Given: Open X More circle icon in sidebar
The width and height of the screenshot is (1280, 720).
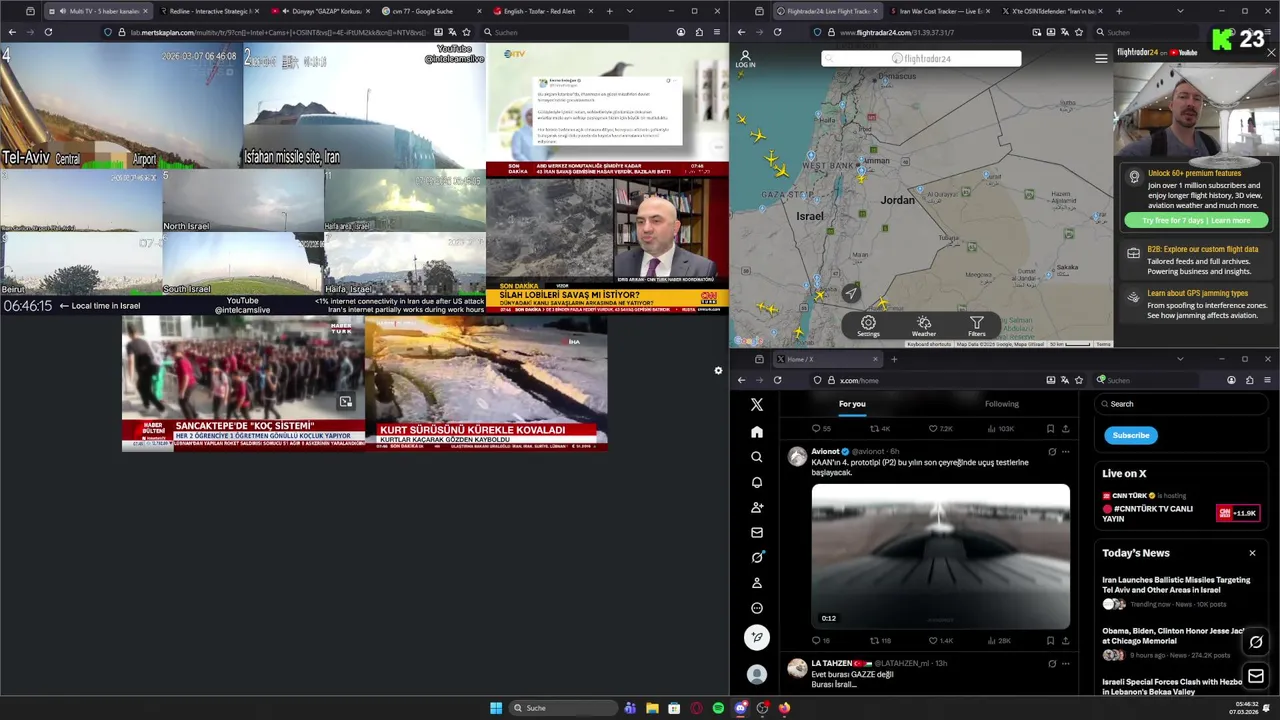Looking at the screenshot, I should pos(757,608).
